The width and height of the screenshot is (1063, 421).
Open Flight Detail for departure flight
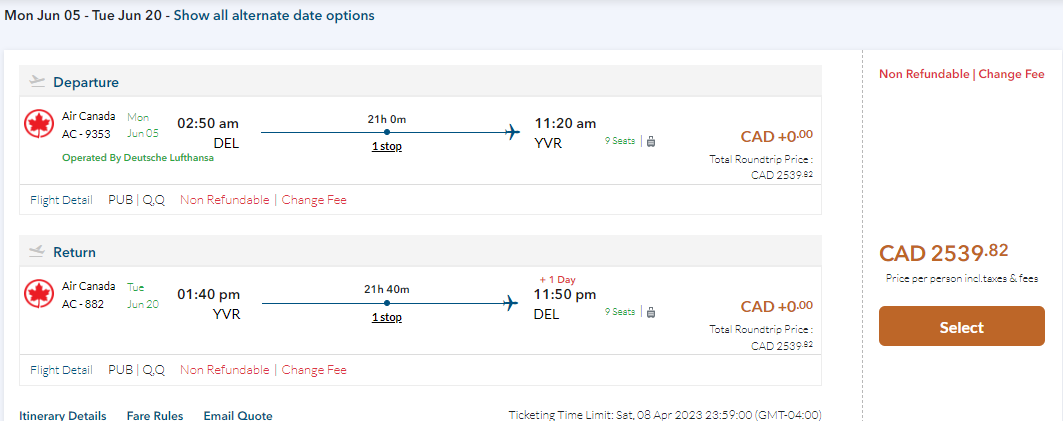[61, 200]
